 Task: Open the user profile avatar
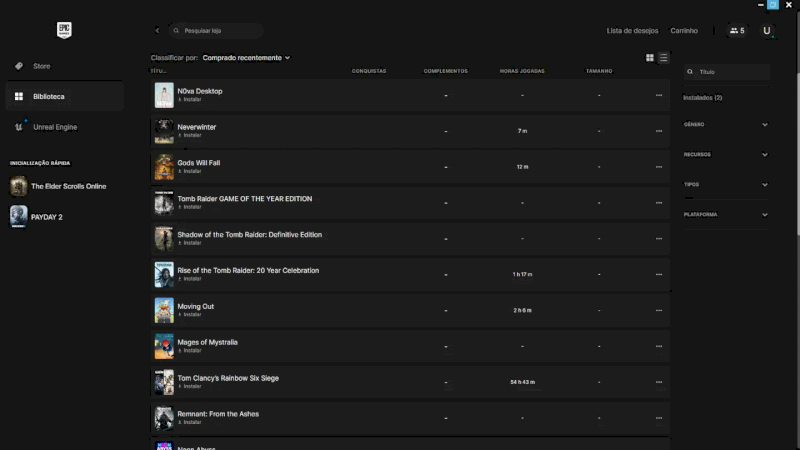click(x=767, y=31)
